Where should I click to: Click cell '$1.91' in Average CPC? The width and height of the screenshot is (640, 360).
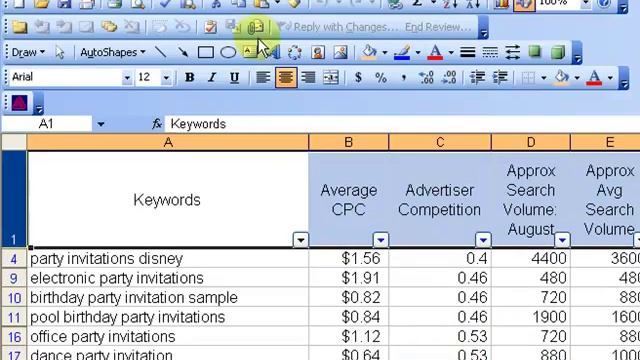point(349,278)
